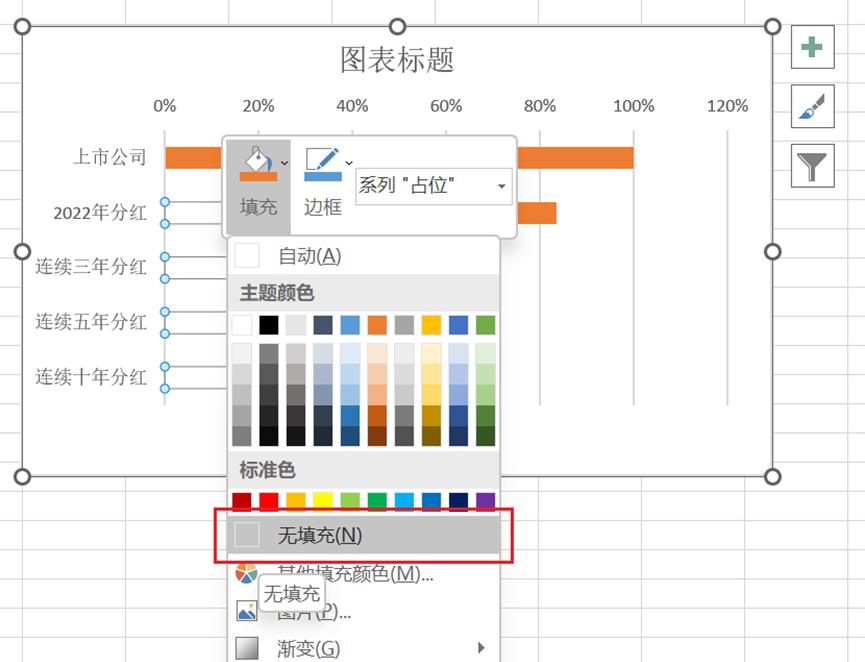Click the left-middle chart resize handle
The image size is (865, 662).
(x=22, y=252)
